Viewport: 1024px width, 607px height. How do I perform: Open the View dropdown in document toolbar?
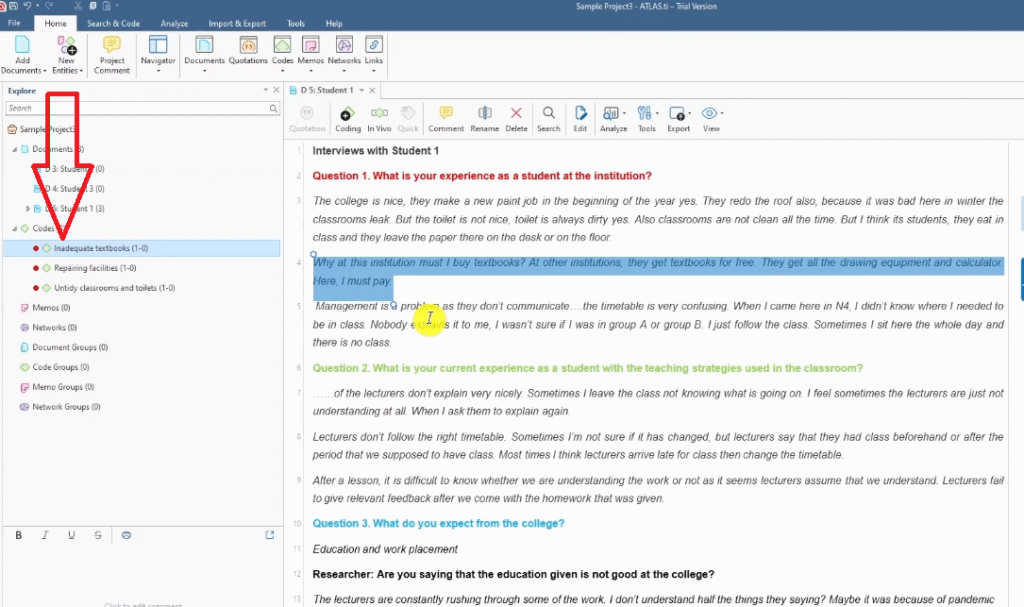point(712,118)
